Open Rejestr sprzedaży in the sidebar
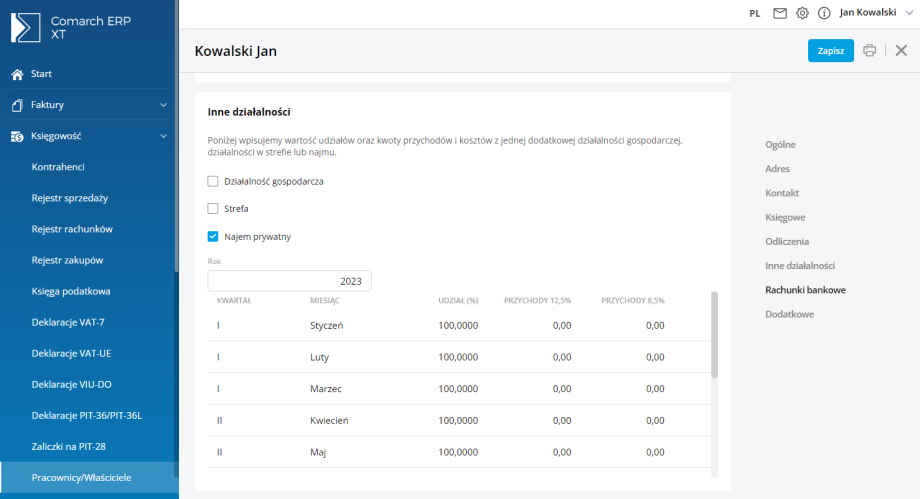920x499 pixels. tap(70, 198)
